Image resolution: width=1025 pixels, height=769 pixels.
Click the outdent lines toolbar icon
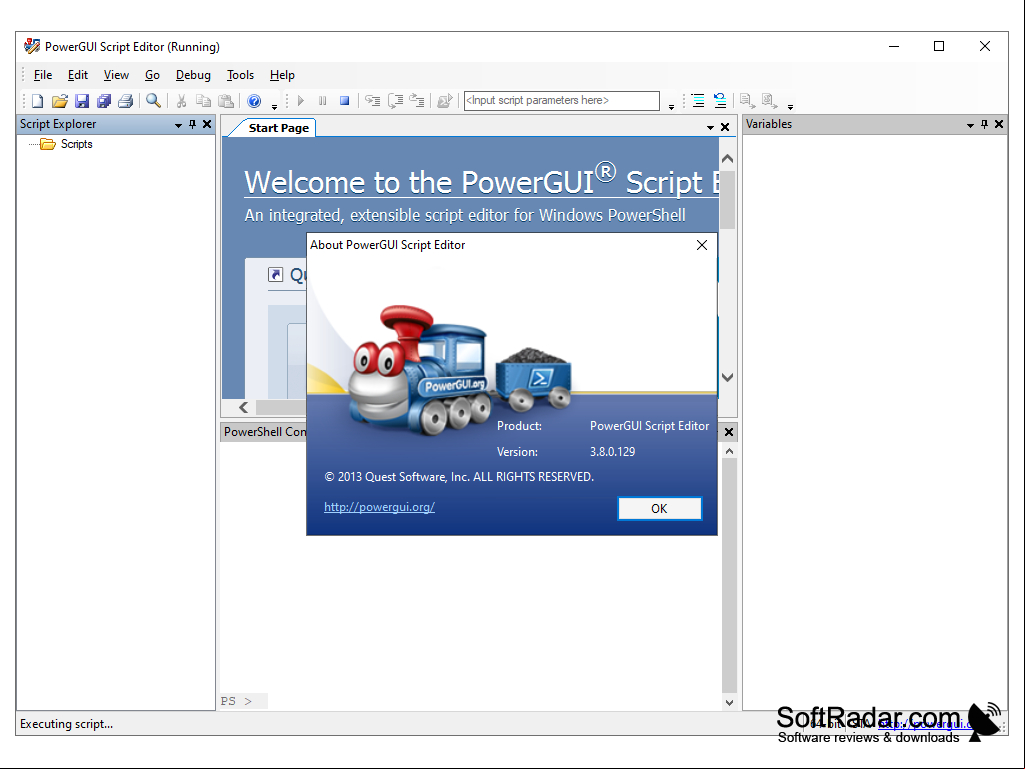(x=720, y=101)
